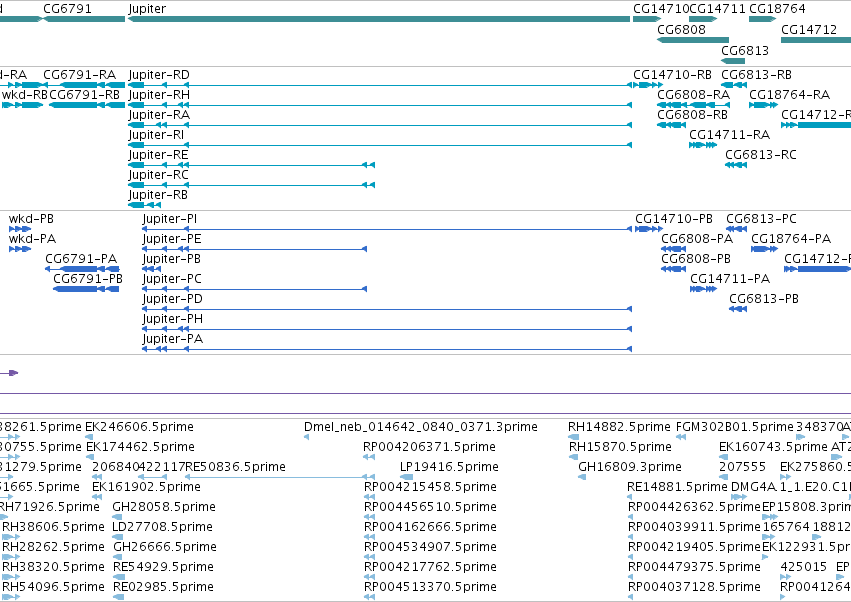Click transcript label CG14711-RA
Screen dimensions: 851x602
(729, 135)
